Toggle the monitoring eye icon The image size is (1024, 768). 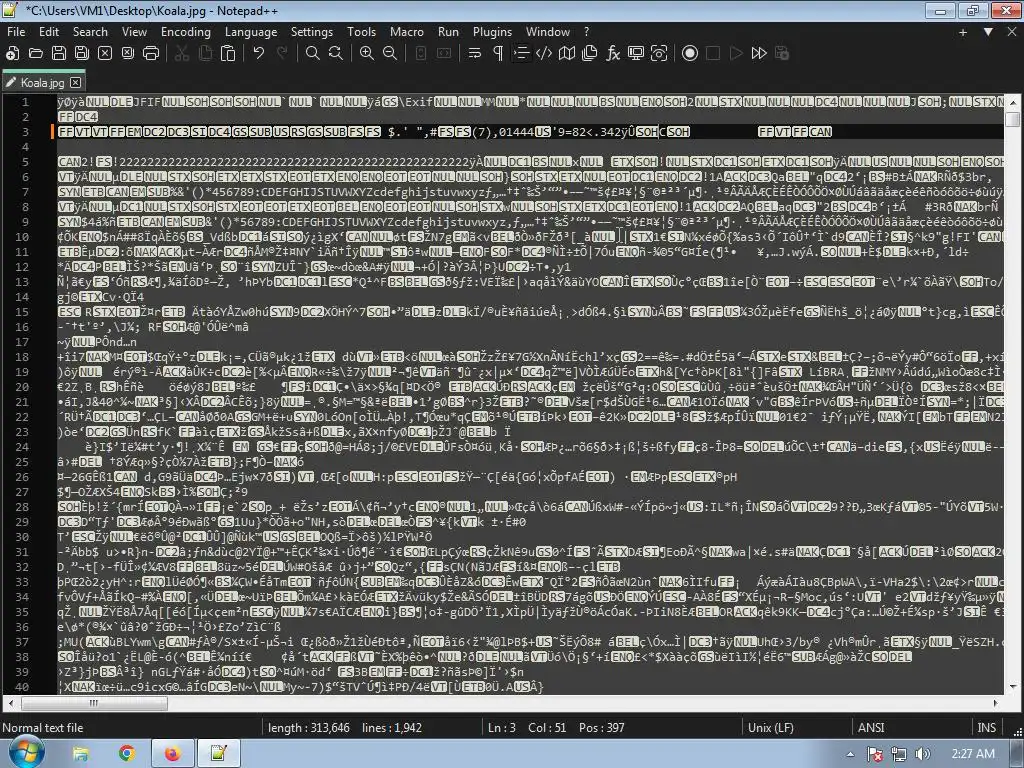pyautogui.click(x=659, y=54)
